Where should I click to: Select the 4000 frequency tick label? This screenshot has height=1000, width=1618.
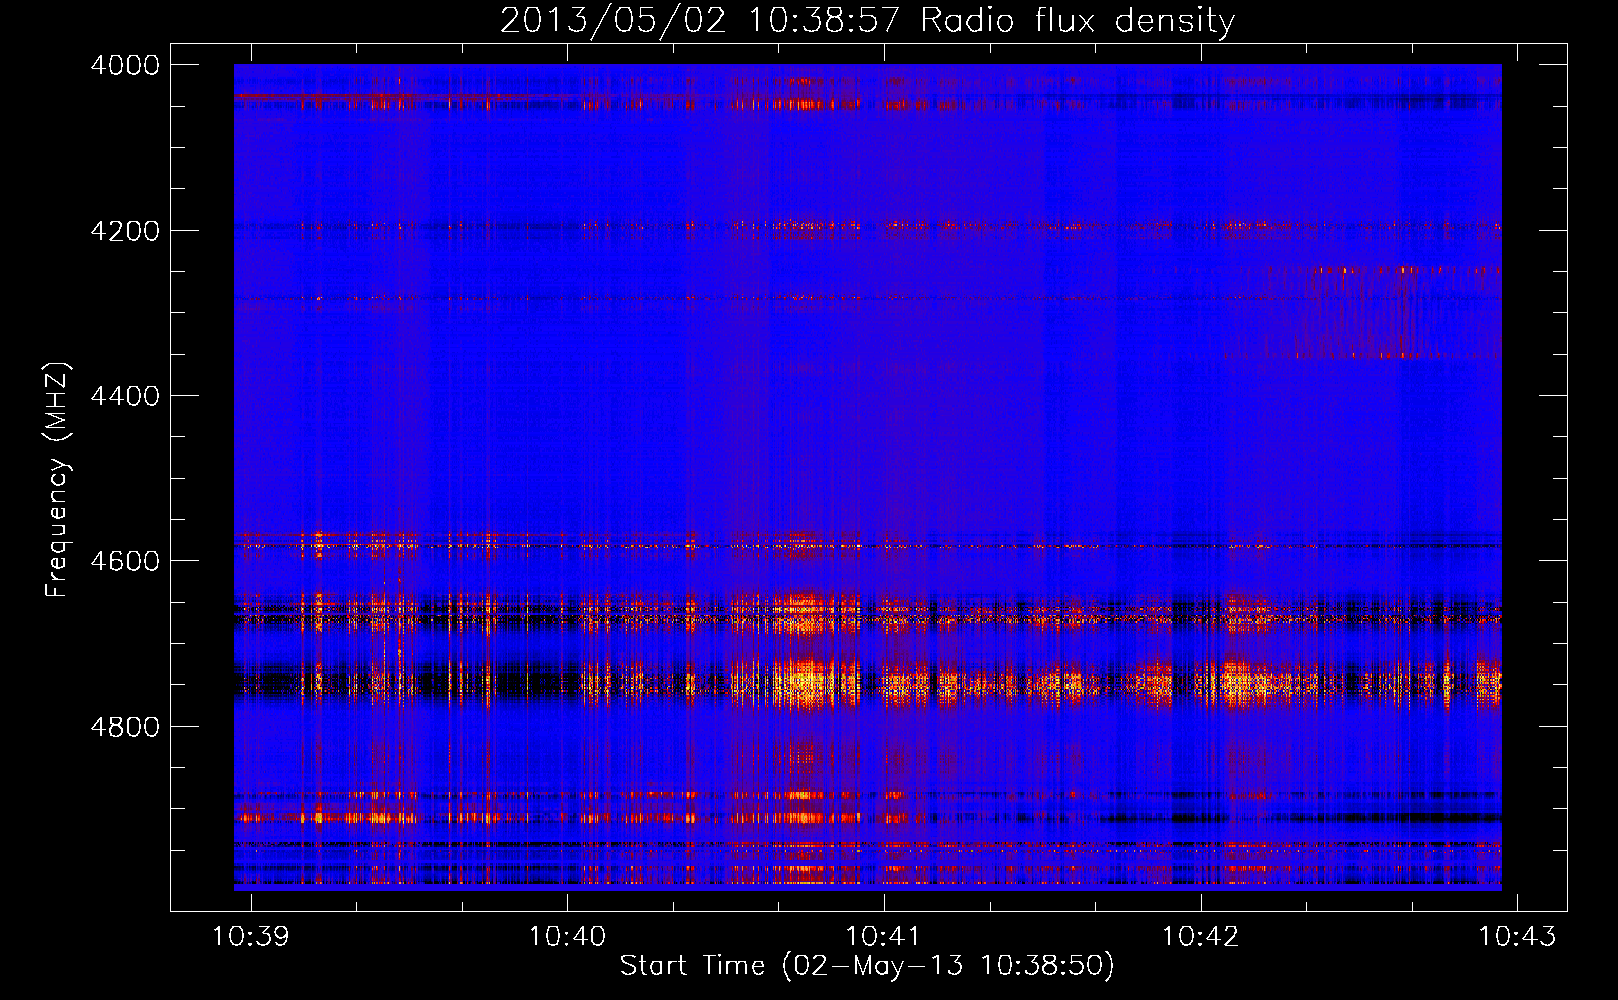(125, 65)
